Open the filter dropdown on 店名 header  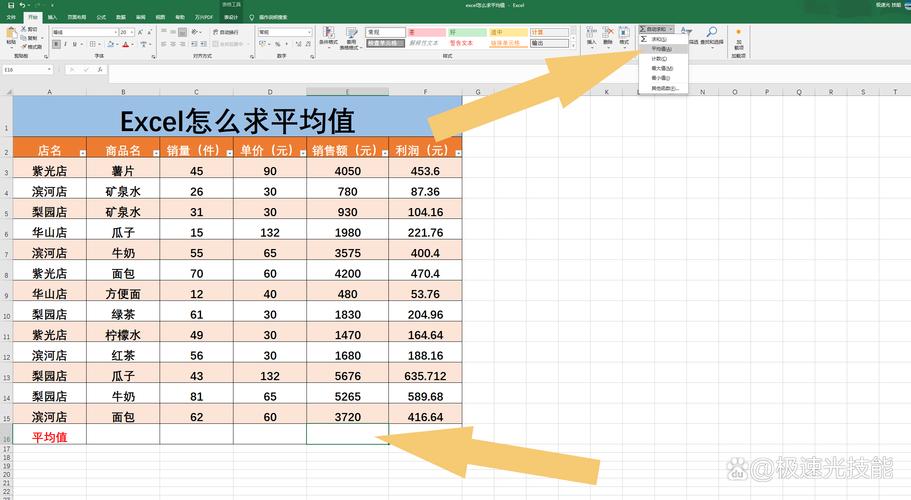[x=83, y=153]
